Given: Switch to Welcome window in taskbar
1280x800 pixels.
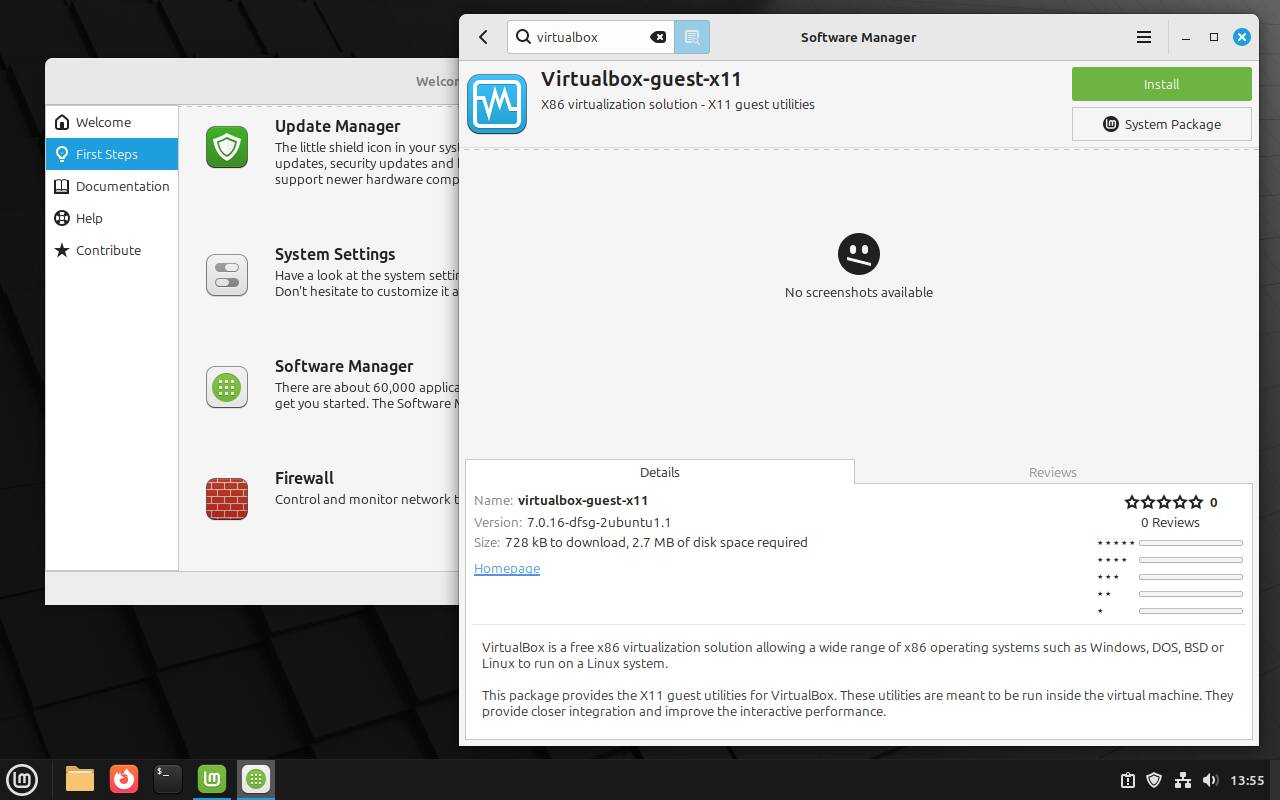Looking at the screenshot, I should 212,779.
